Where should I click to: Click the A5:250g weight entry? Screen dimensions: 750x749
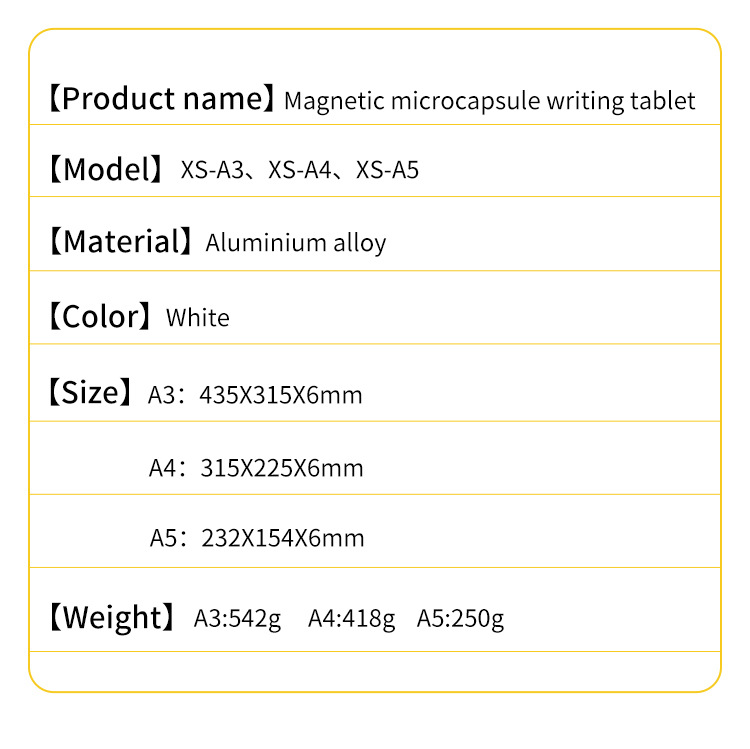[x=460, y=619]
